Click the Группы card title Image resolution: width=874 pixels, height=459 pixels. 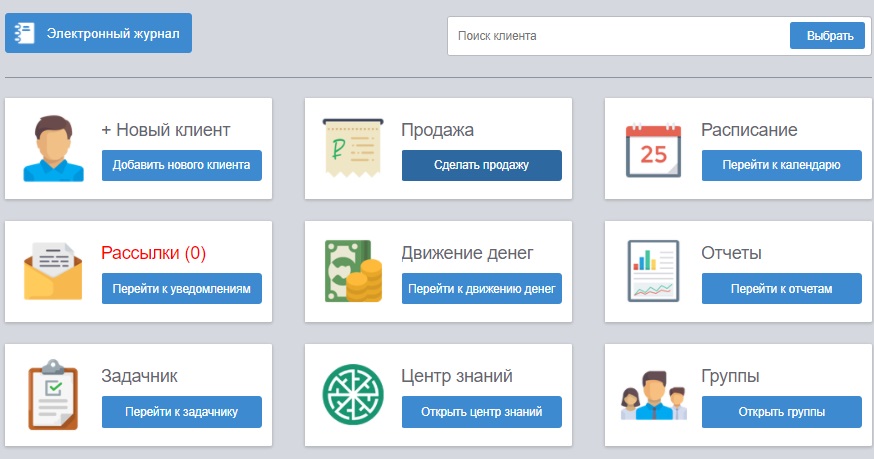730,376
